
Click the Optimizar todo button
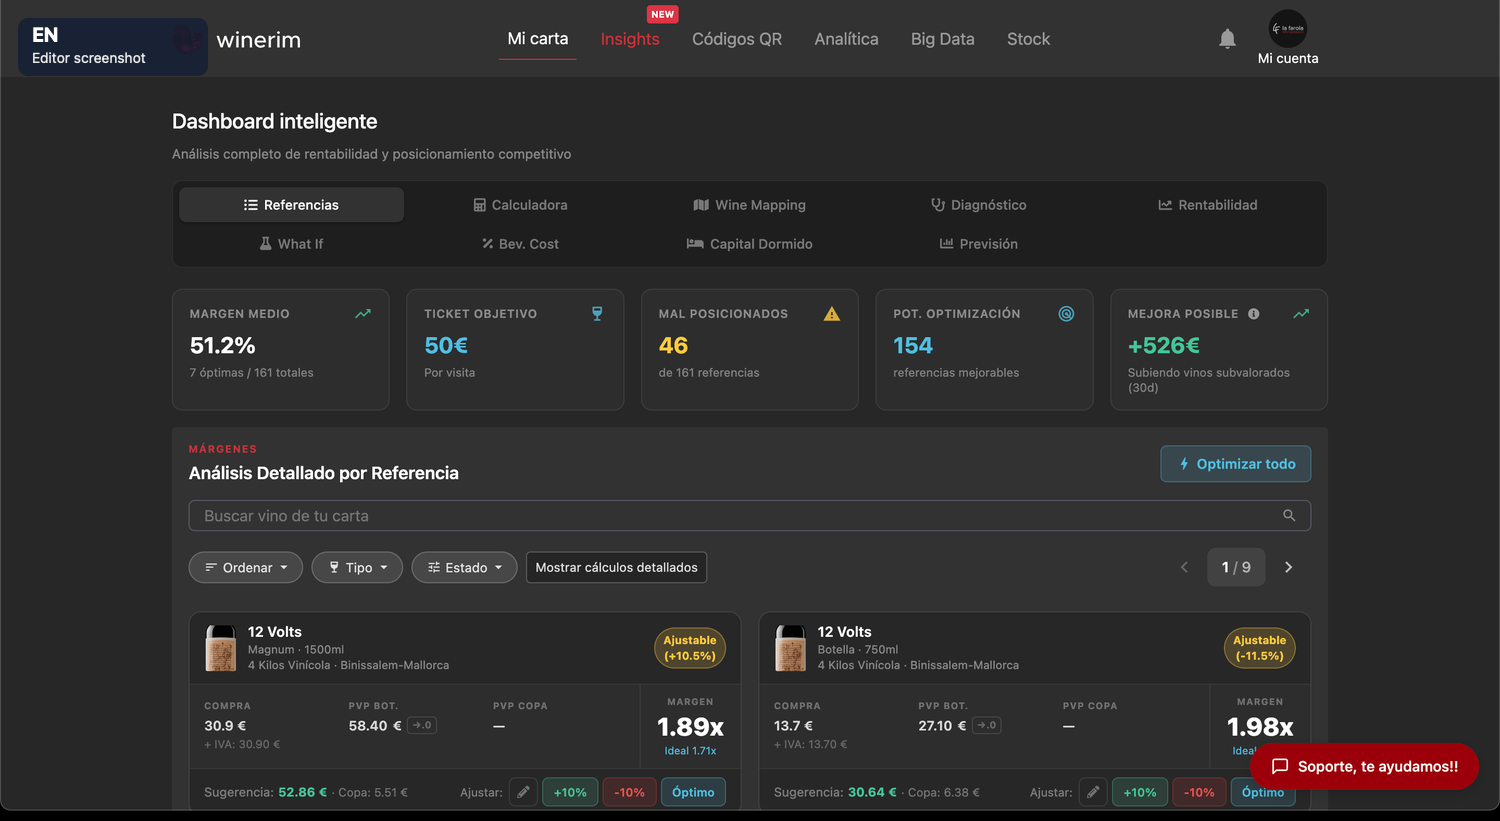(x=1236, y=464)
